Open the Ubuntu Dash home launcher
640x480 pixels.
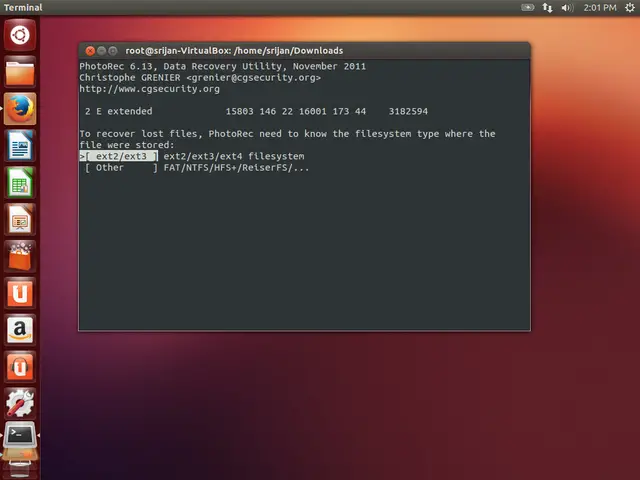20,35
